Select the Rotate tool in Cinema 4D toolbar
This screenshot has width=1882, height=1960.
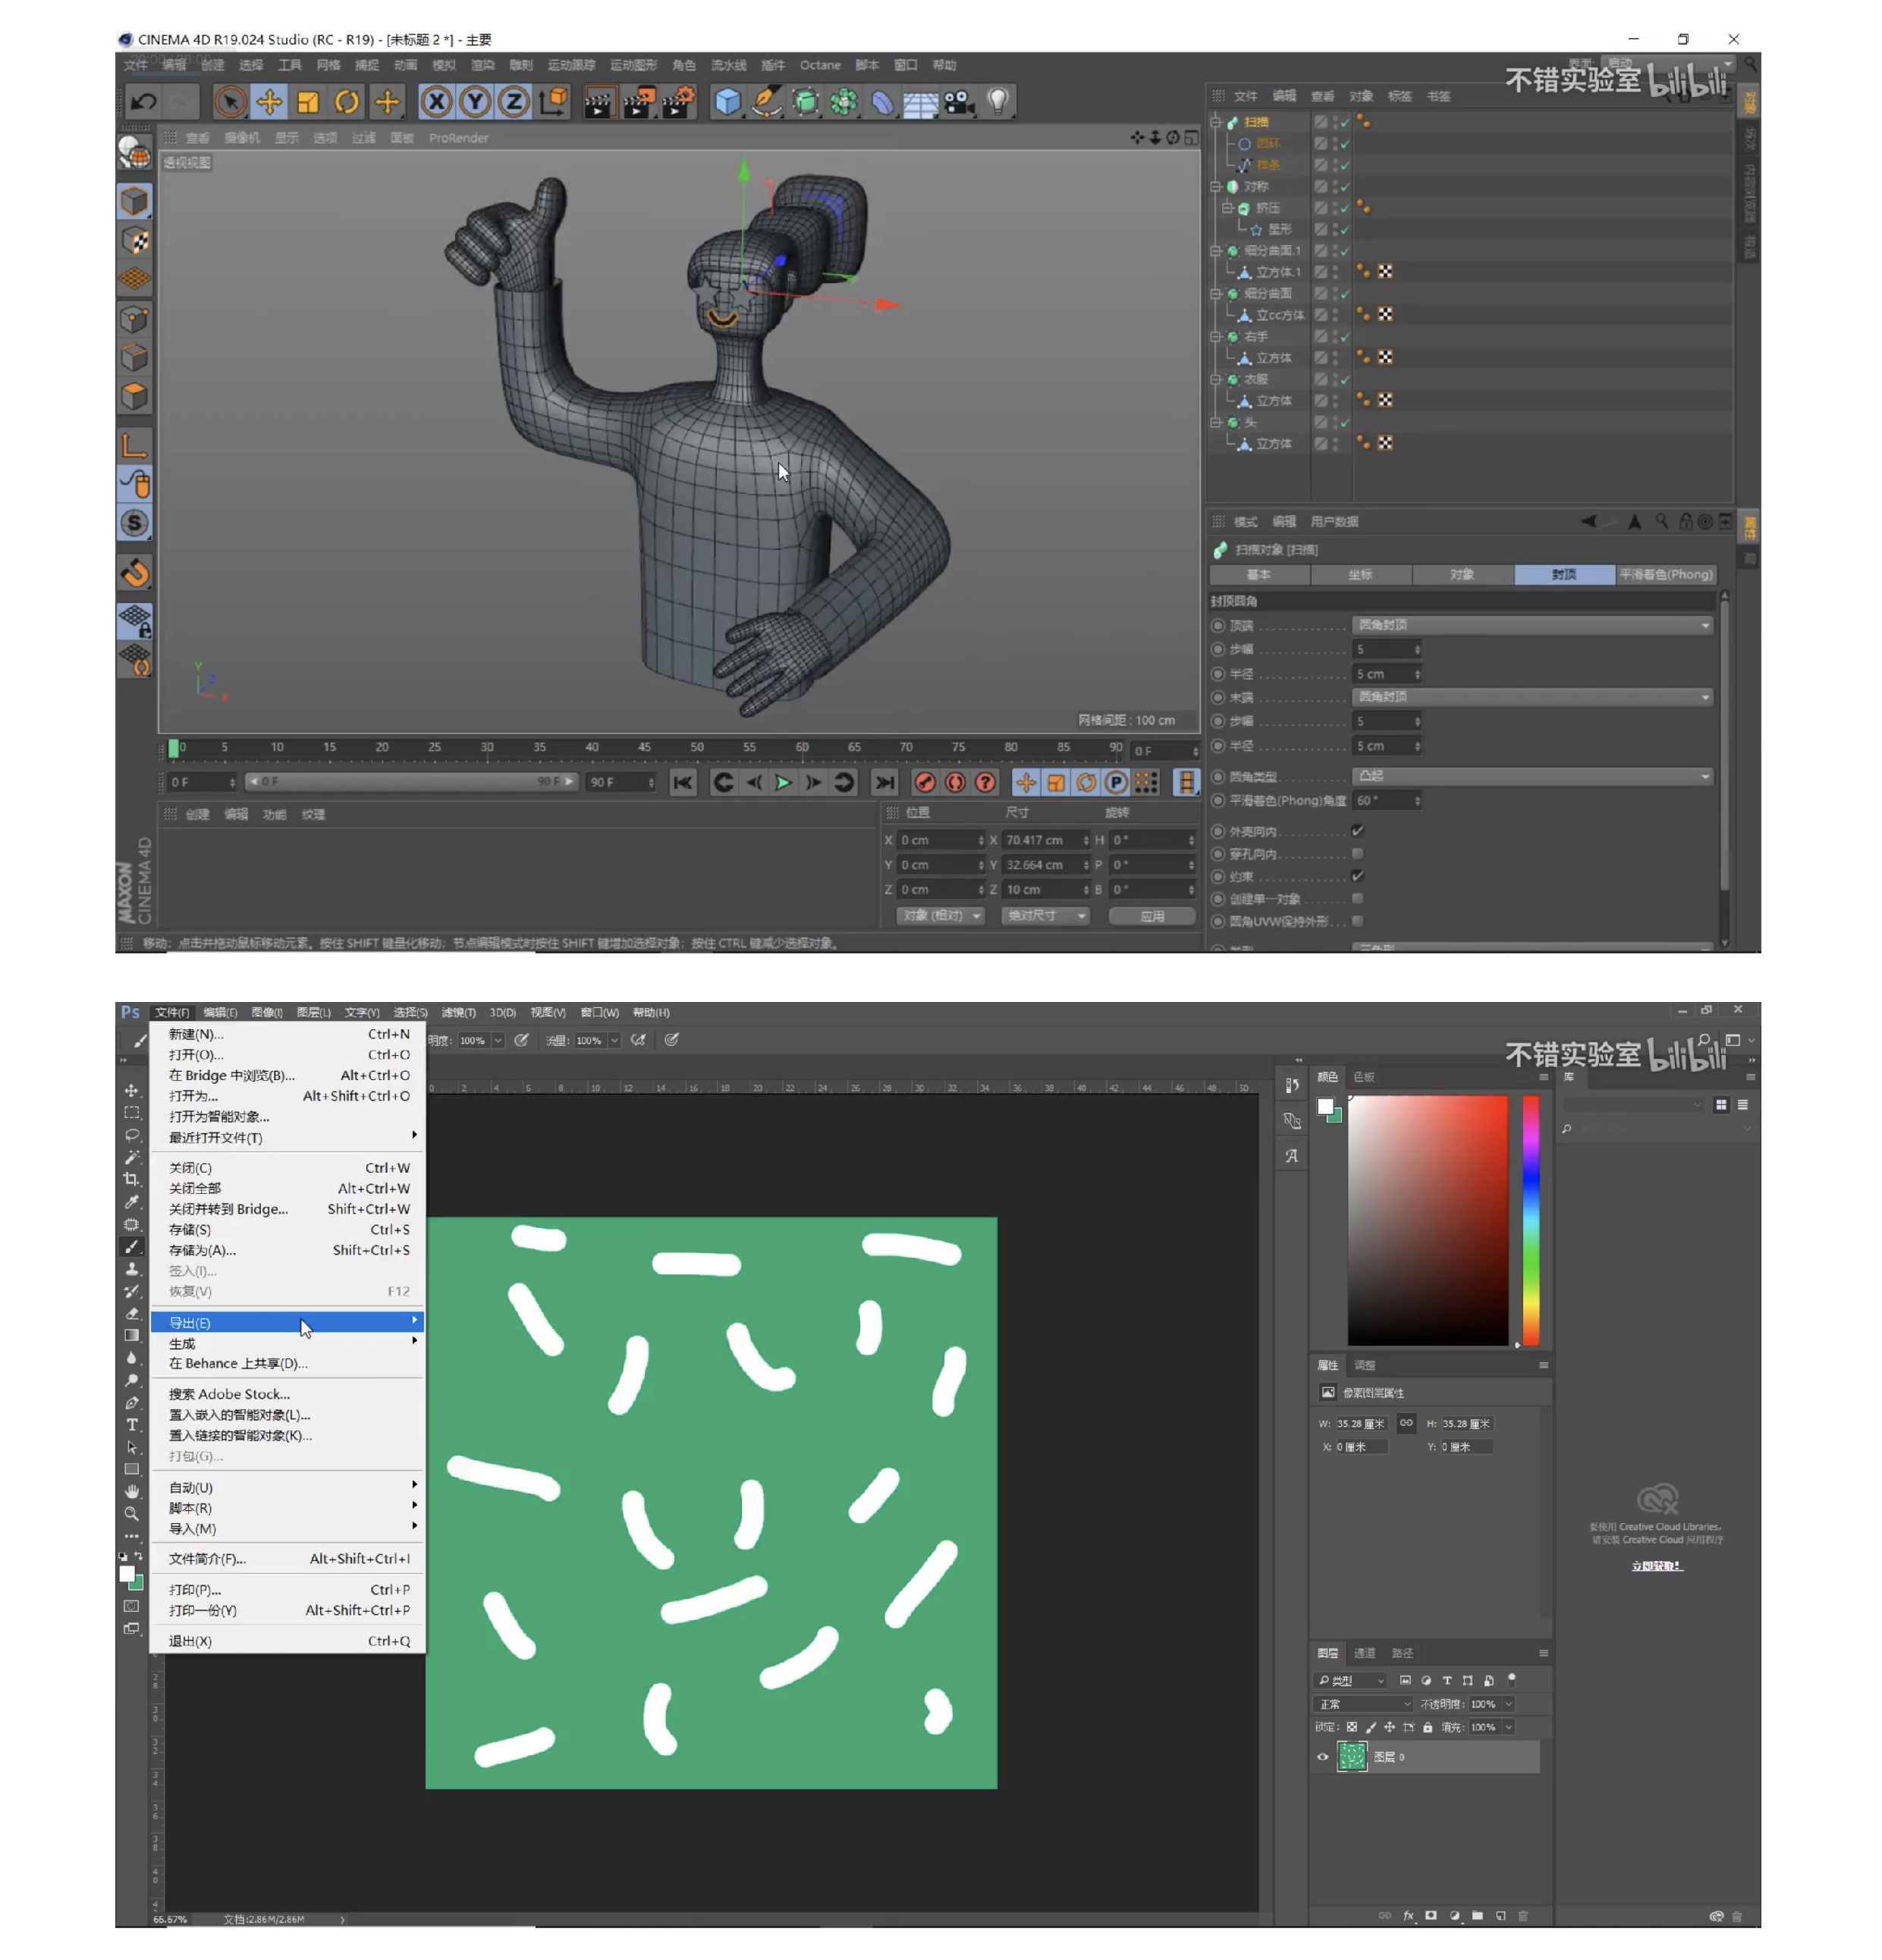pos(346,102)
